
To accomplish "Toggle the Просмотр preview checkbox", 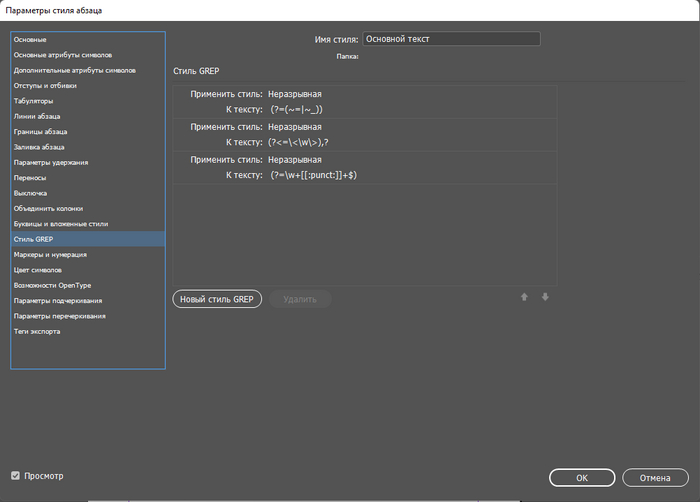I will point(15,476).
